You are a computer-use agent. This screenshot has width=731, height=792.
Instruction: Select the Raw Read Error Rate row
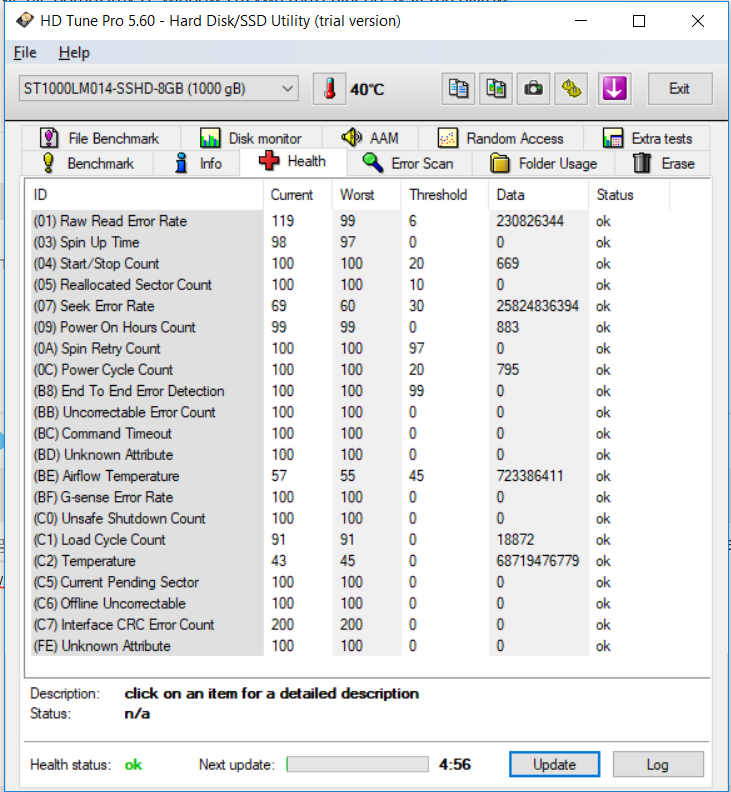tap(350, 221)
